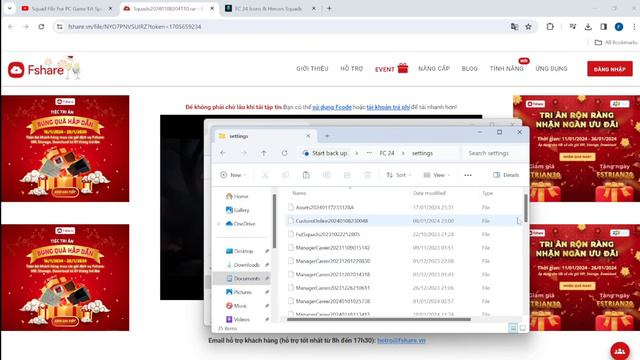
Task: Open the Sort dropdown
Action: coord(399,175)
